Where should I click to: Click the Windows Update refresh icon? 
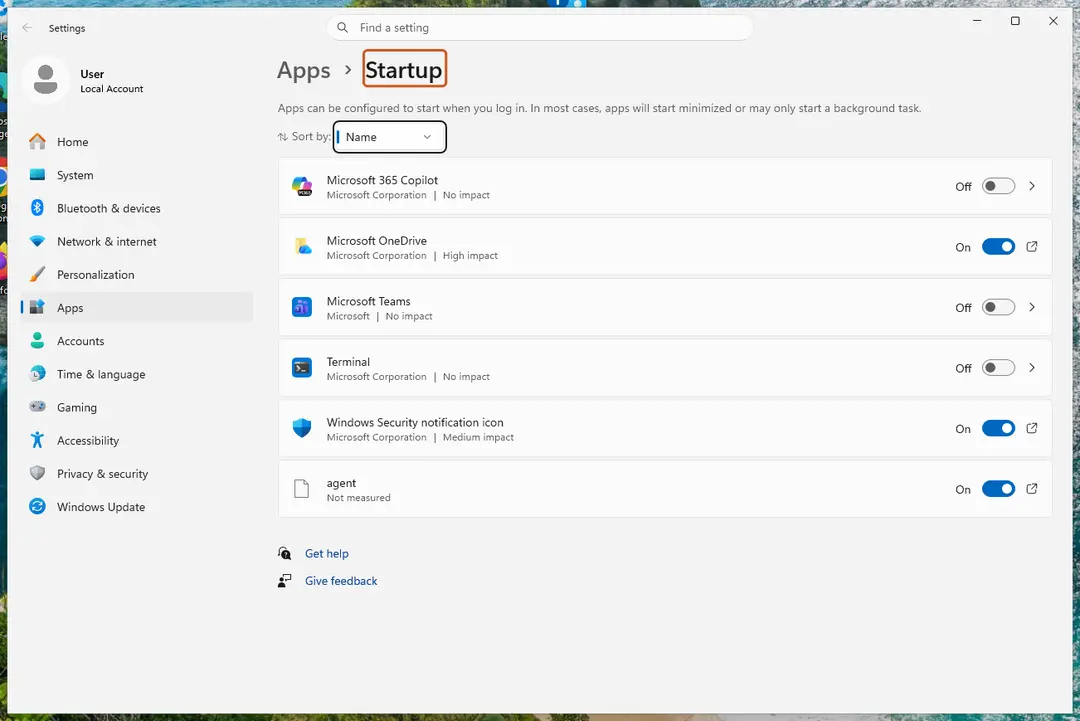tap(37, 507)
